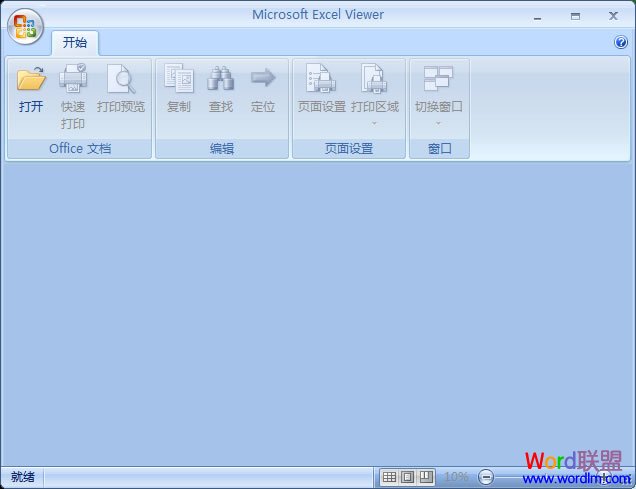Image resolution: width=636 pixels, height=489 pixels.
Task: Expand the 切换窗口 dropdown arrow
Action: [x=438, y=123]
